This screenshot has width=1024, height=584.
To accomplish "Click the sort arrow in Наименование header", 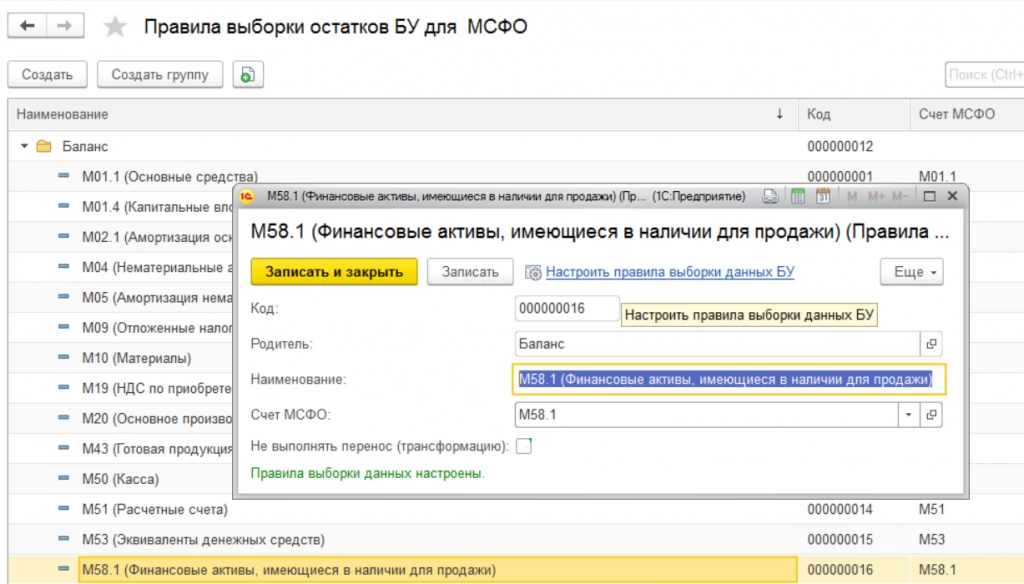I will tap(779, 114).
